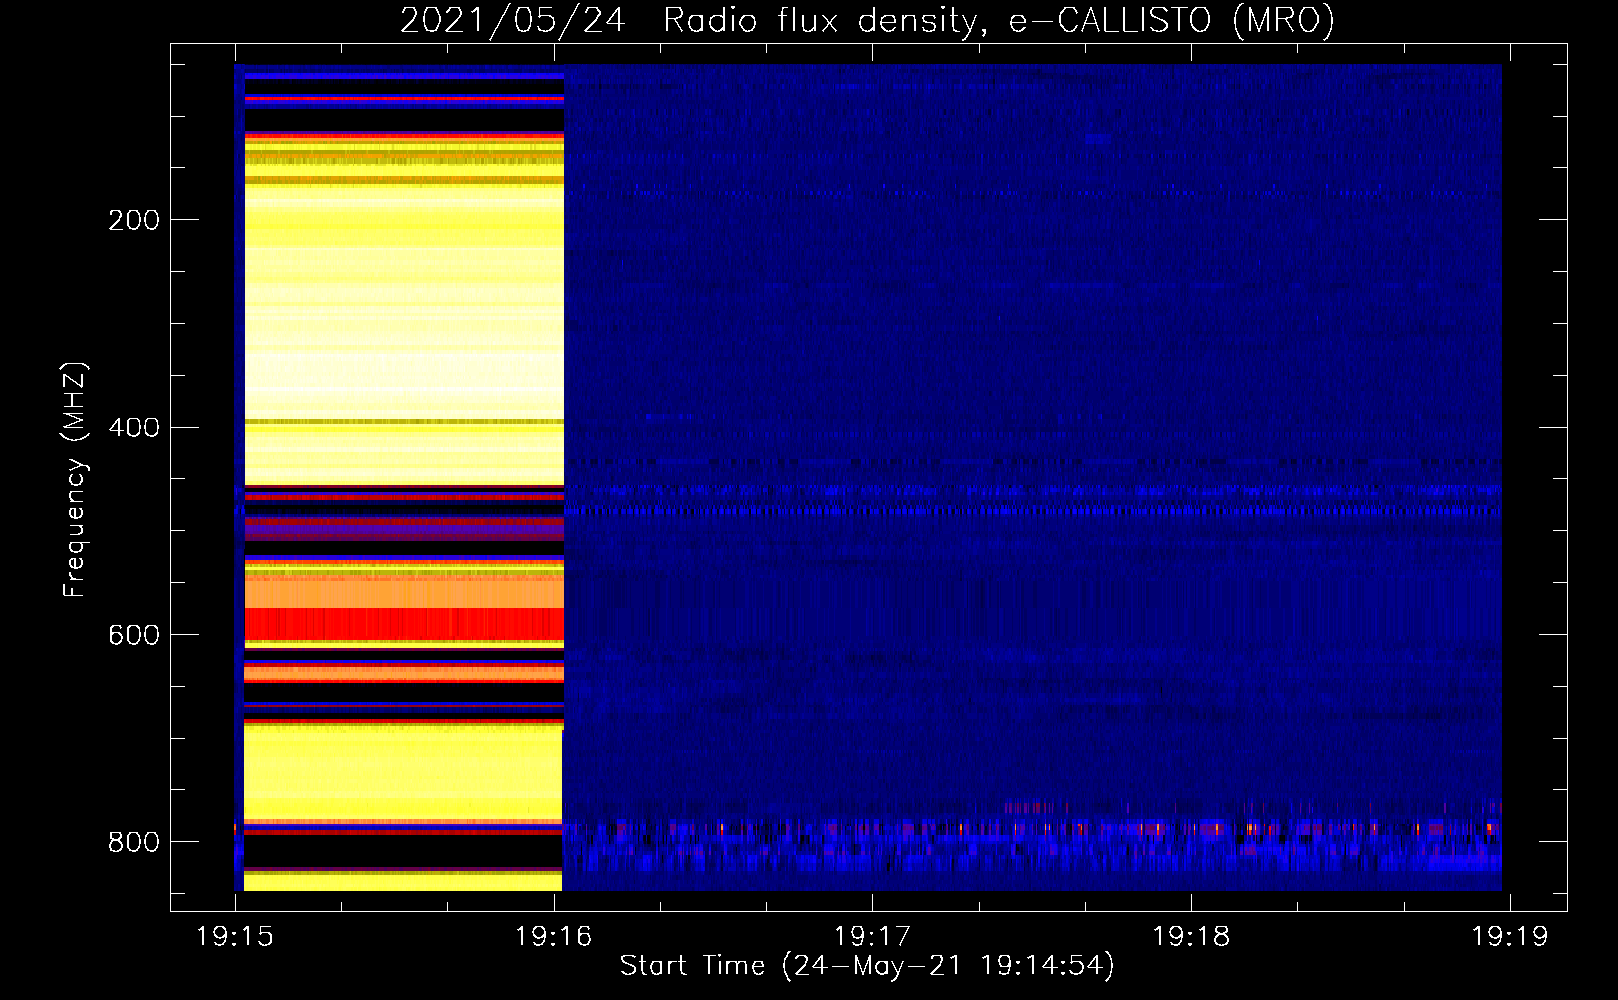The width and height of the screenshot is (1618, 1000).
Task: Click the 'Frequency (MHZ)' axis label
Action: (75, 480)
